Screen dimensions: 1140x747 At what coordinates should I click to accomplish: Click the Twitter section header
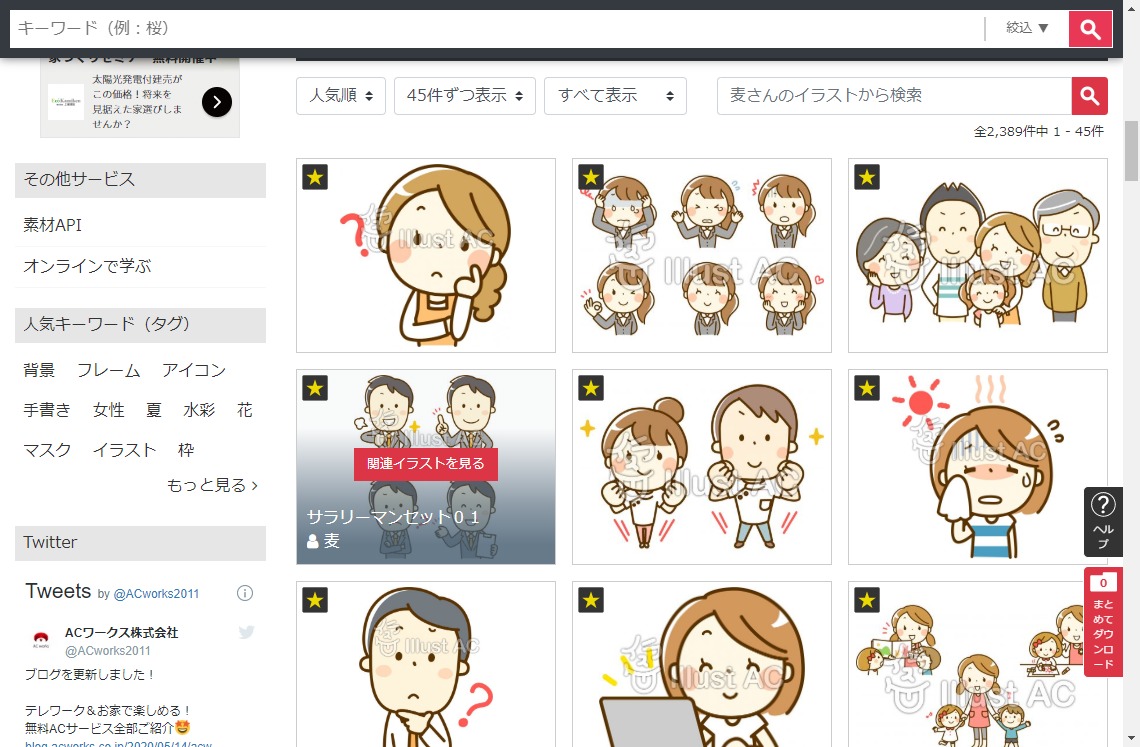pyautogui.click(x=140, y=543)
